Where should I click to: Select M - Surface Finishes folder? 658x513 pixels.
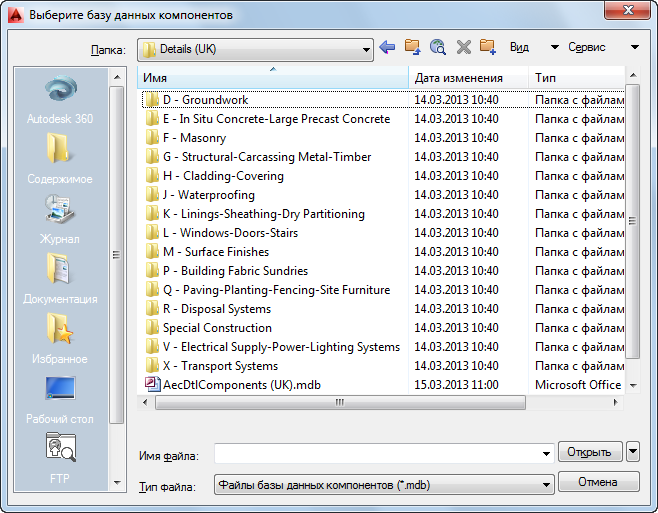[x=216, y=251]
